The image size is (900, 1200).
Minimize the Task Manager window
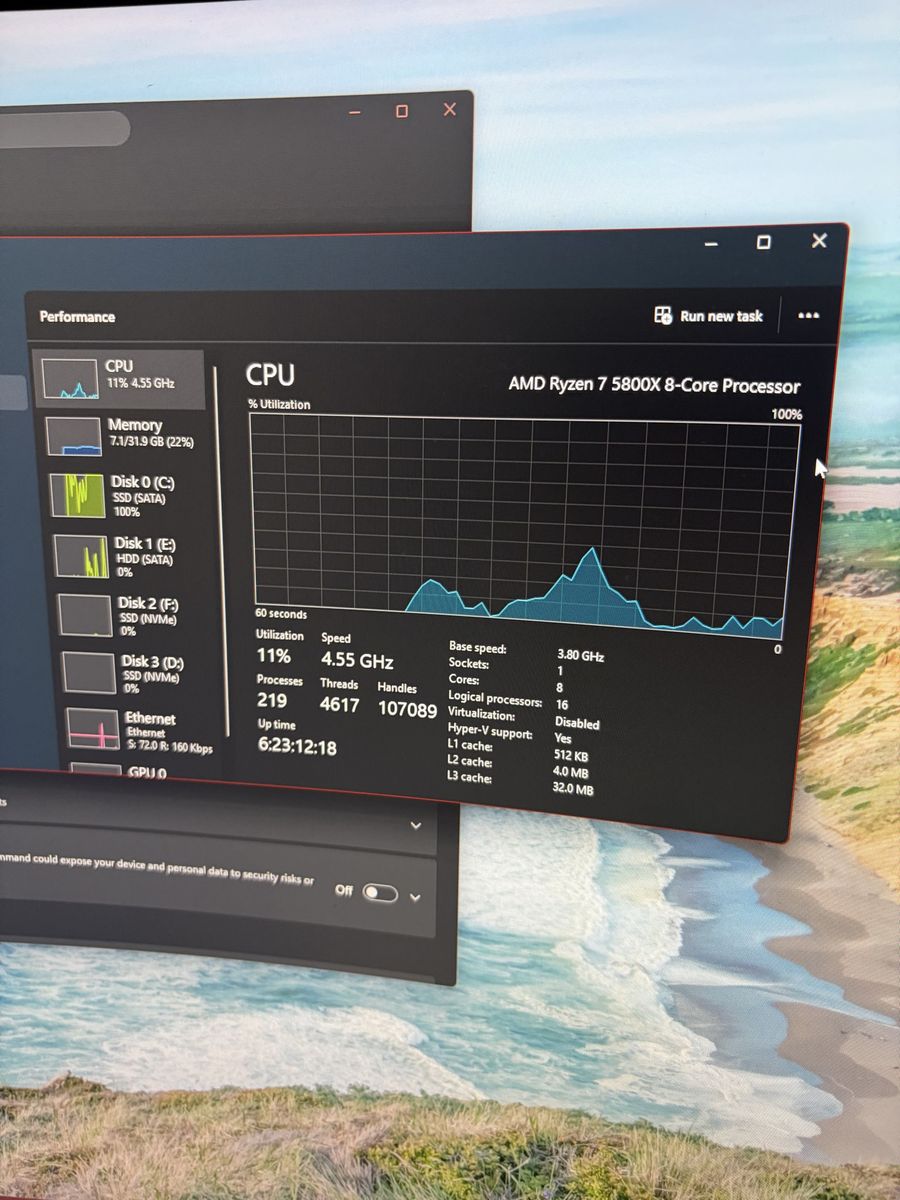(711, 244)
